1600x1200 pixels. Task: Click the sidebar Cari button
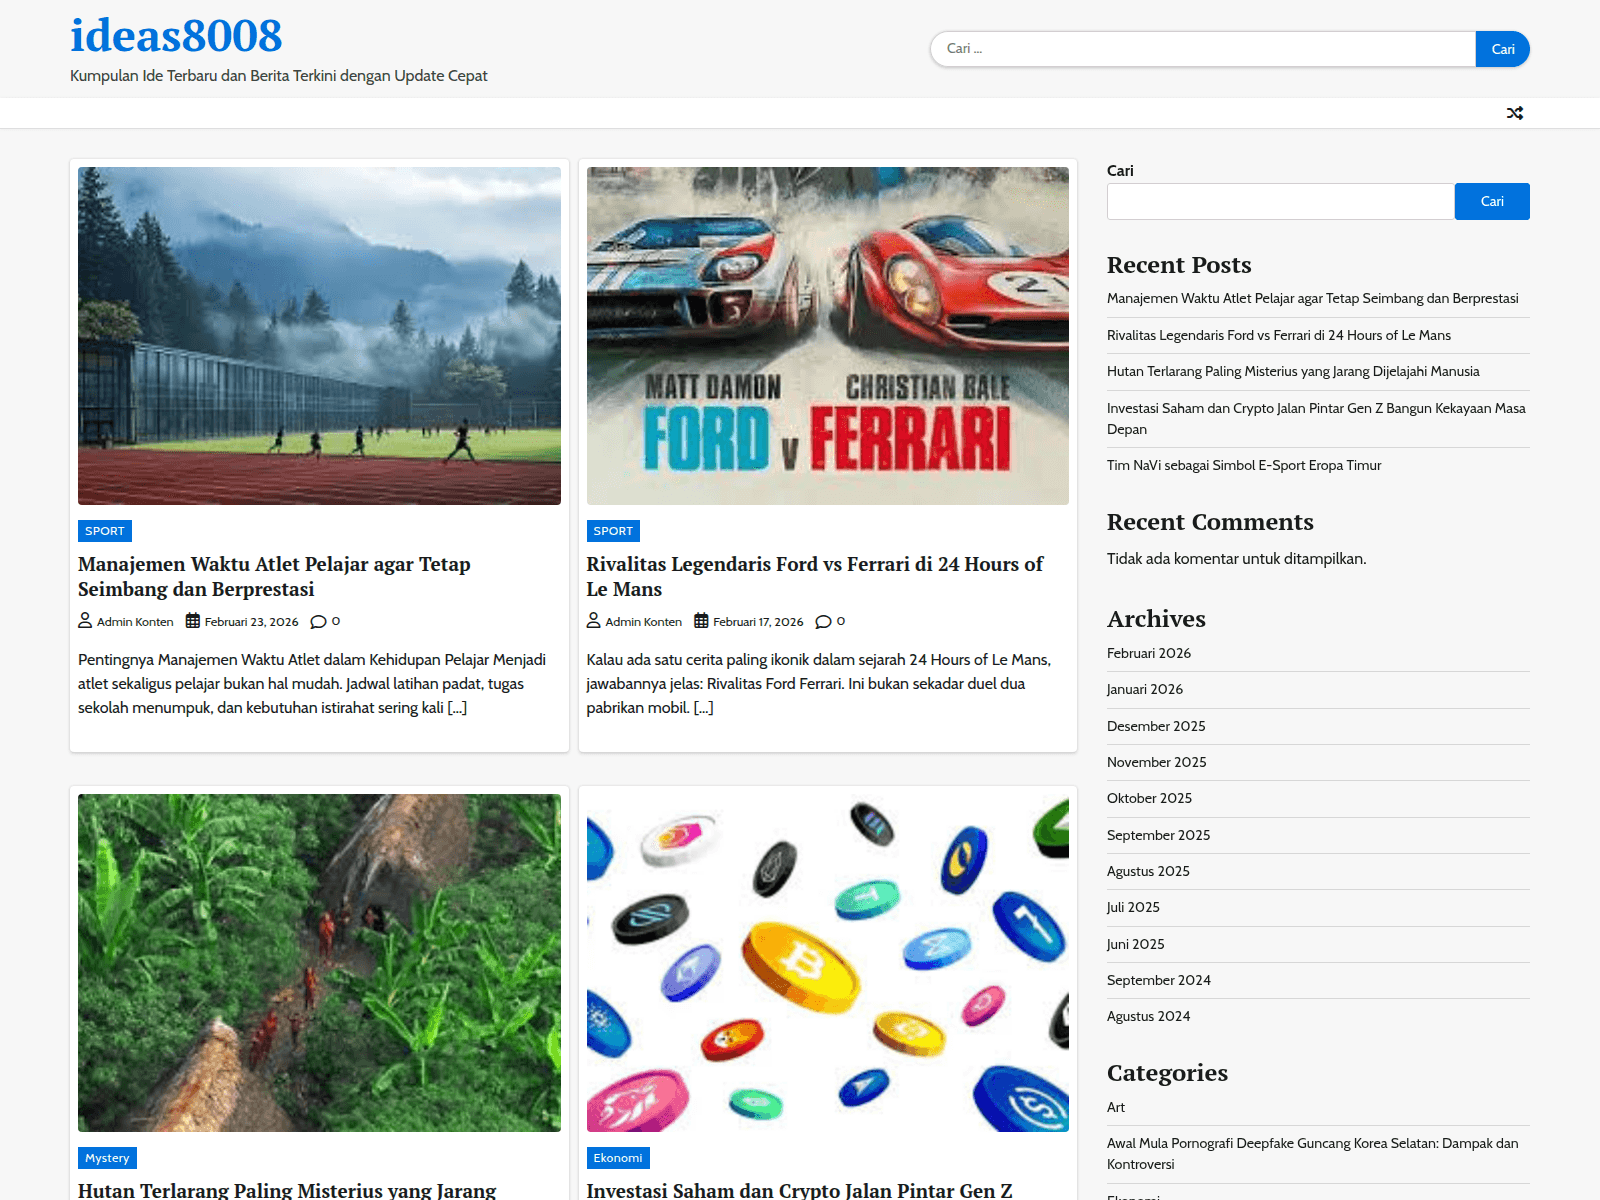coord(1492,201)
